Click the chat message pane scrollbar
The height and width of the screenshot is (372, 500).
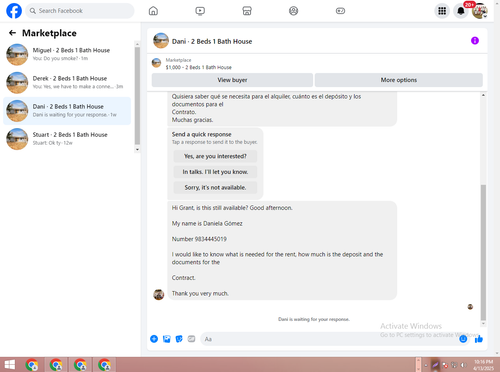point(483,252)
